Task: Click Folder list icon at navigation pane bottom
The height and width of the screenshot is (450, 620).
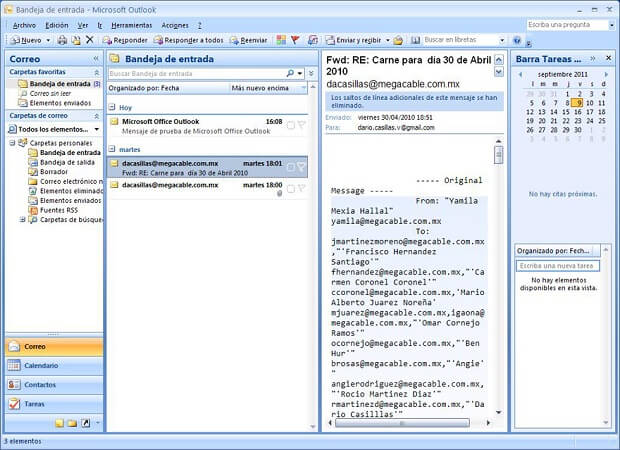Action: pyautogui.click(x=72, y=424)
